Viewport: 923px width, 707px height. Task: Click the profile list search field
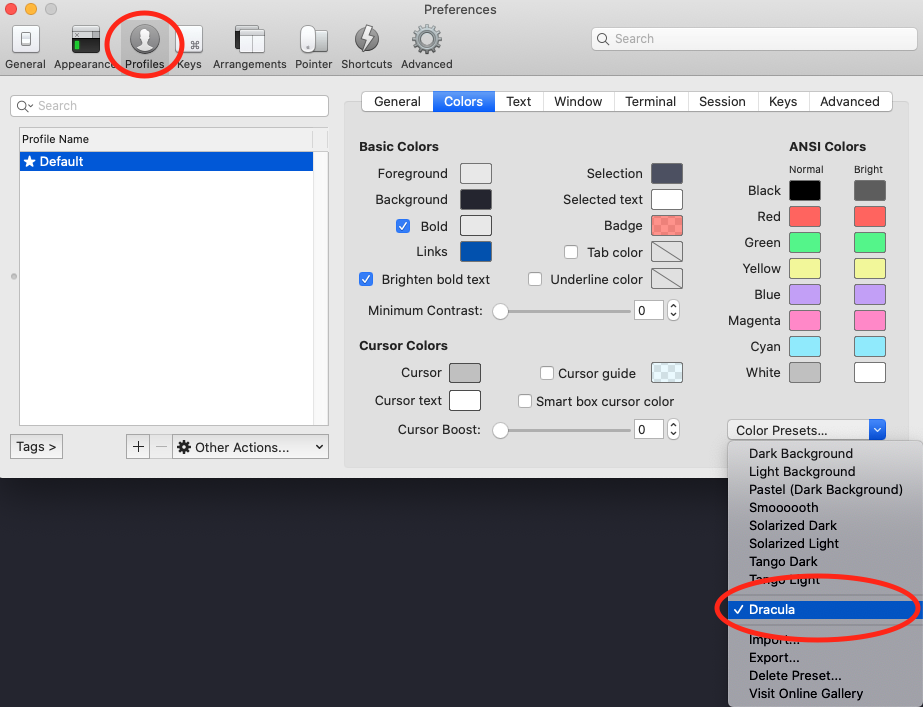(170, 106)
